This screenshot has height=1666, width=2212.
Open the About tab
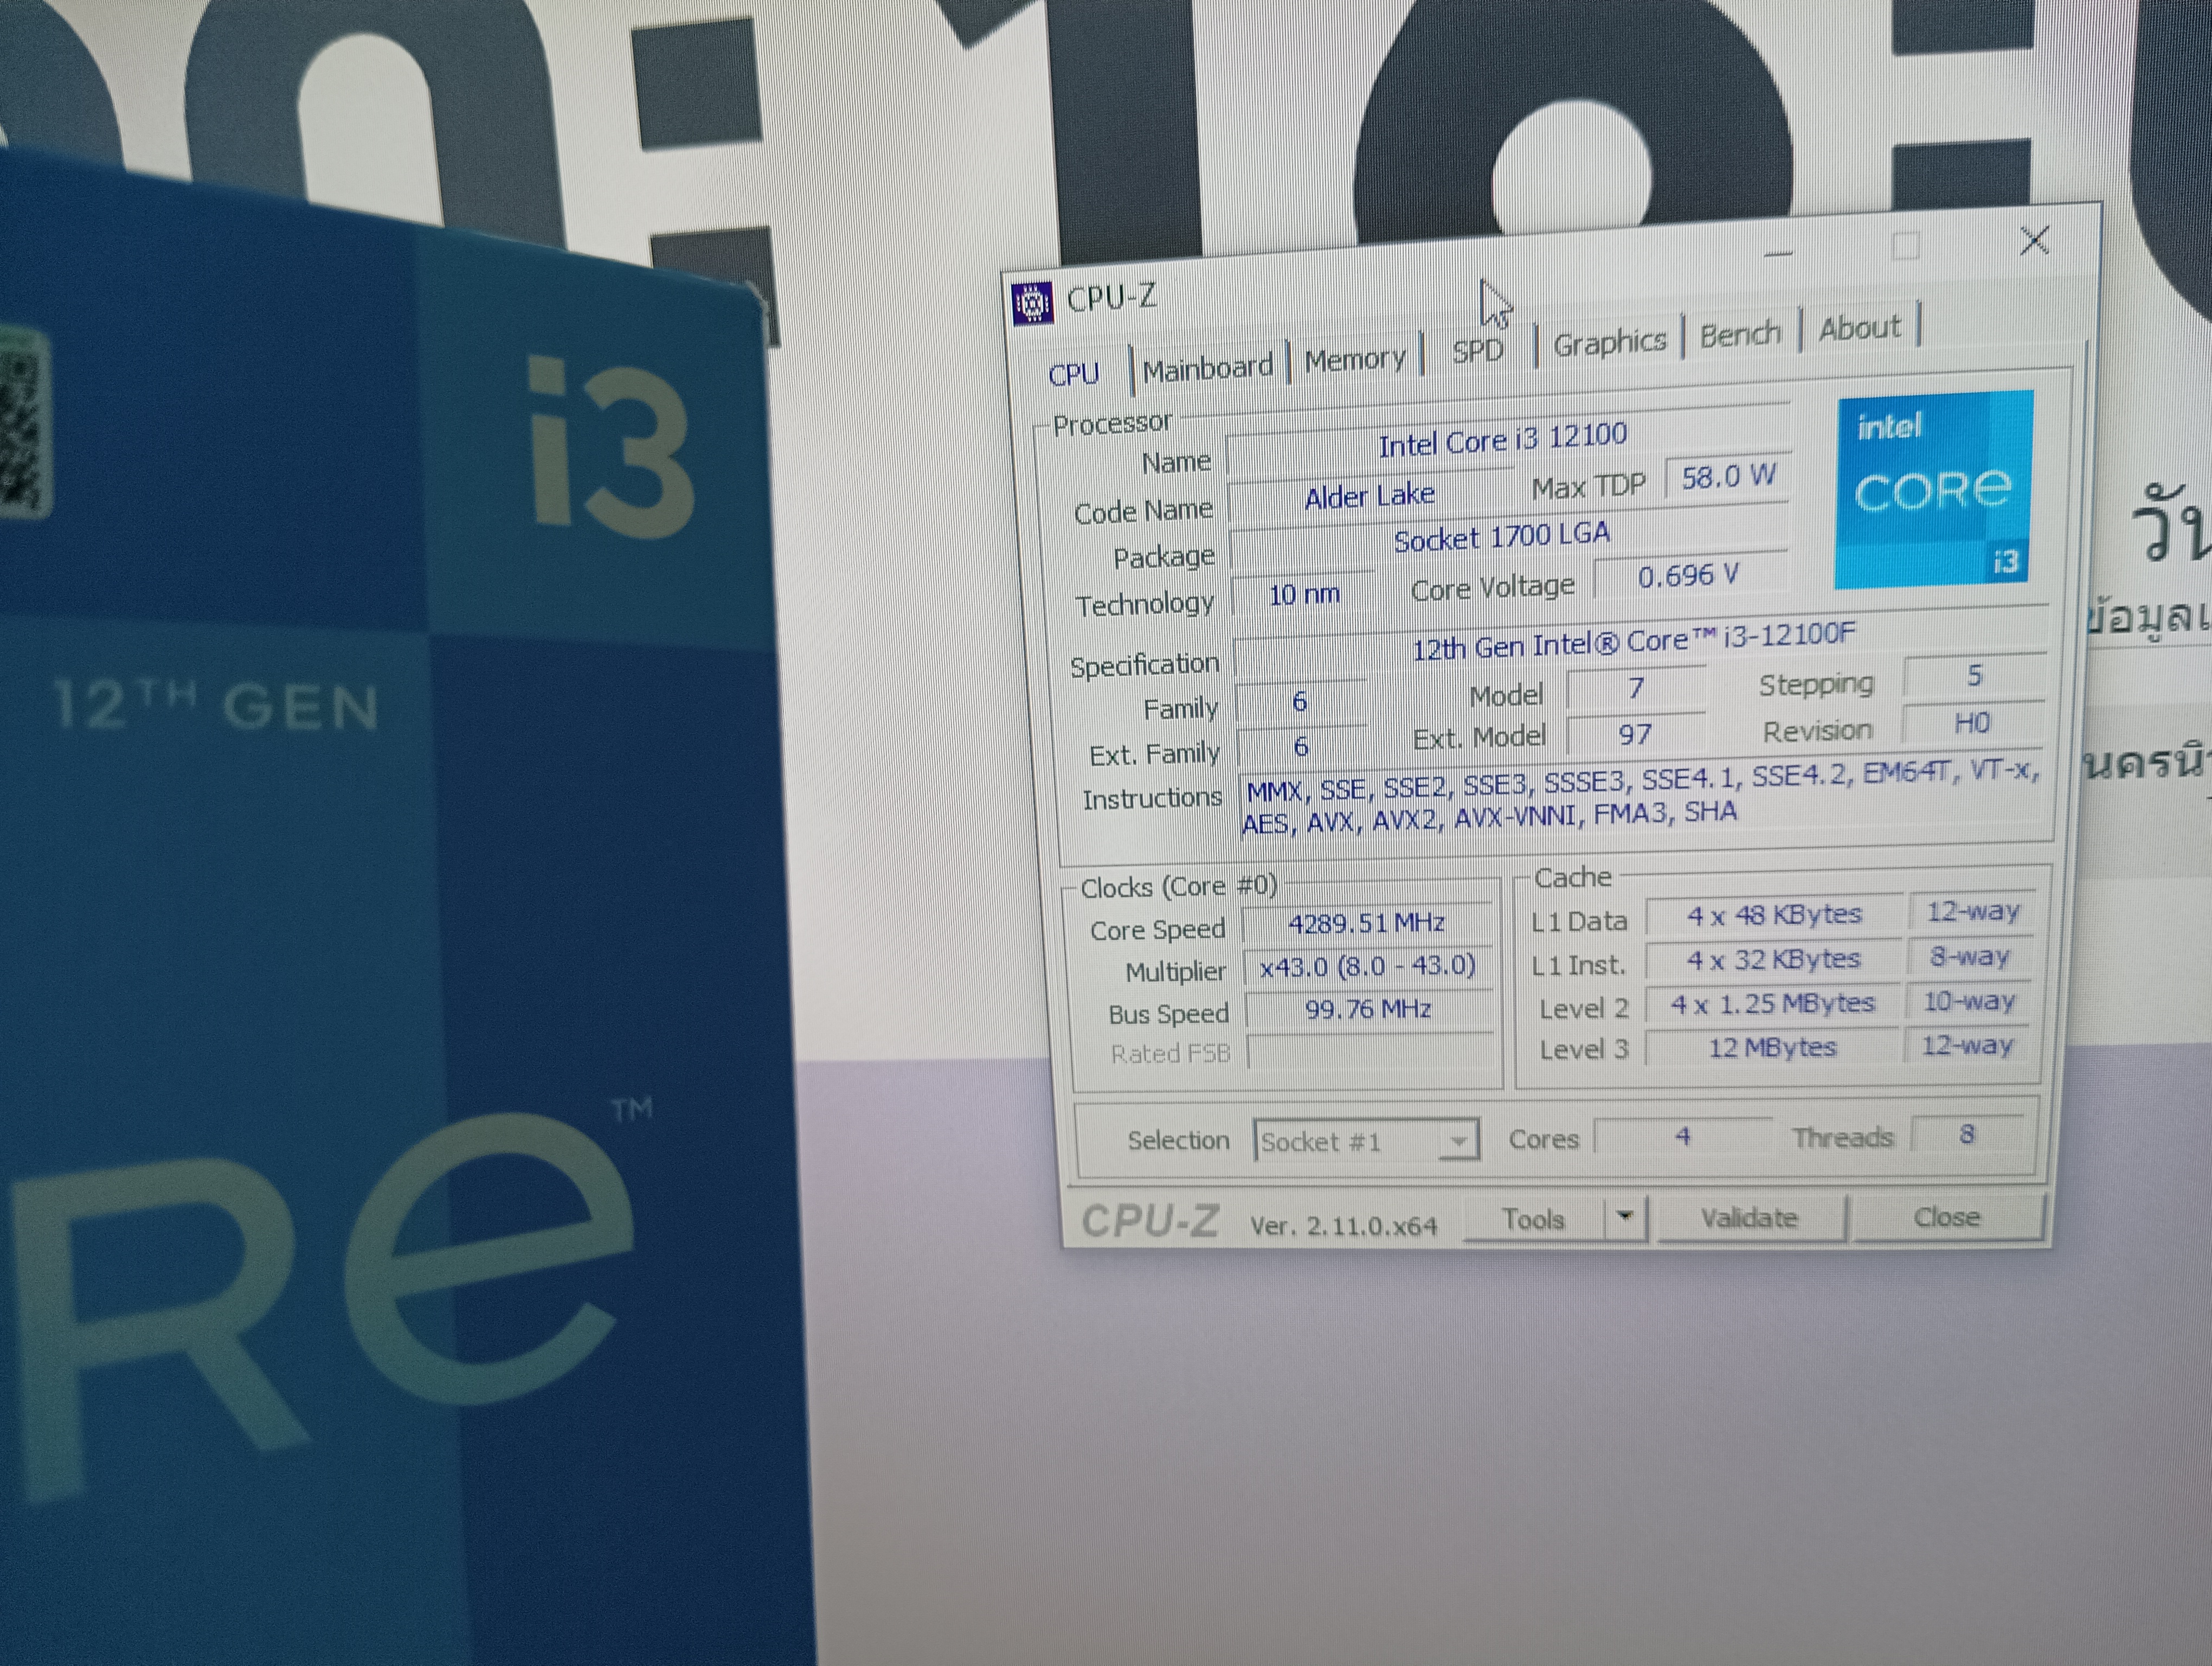pyautogui.click(x=1859, y=328)
